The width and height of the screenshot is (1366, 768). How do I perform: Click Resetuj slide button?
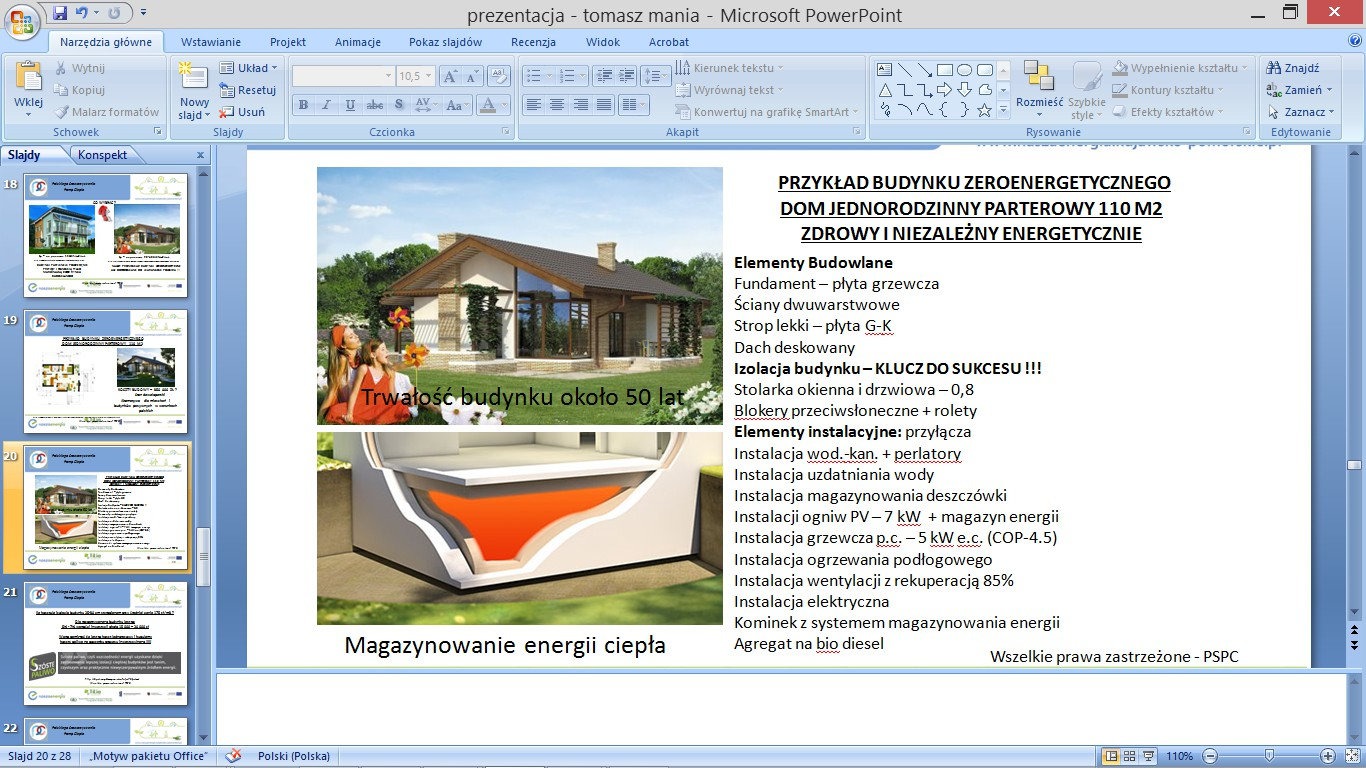click(248, 90)
